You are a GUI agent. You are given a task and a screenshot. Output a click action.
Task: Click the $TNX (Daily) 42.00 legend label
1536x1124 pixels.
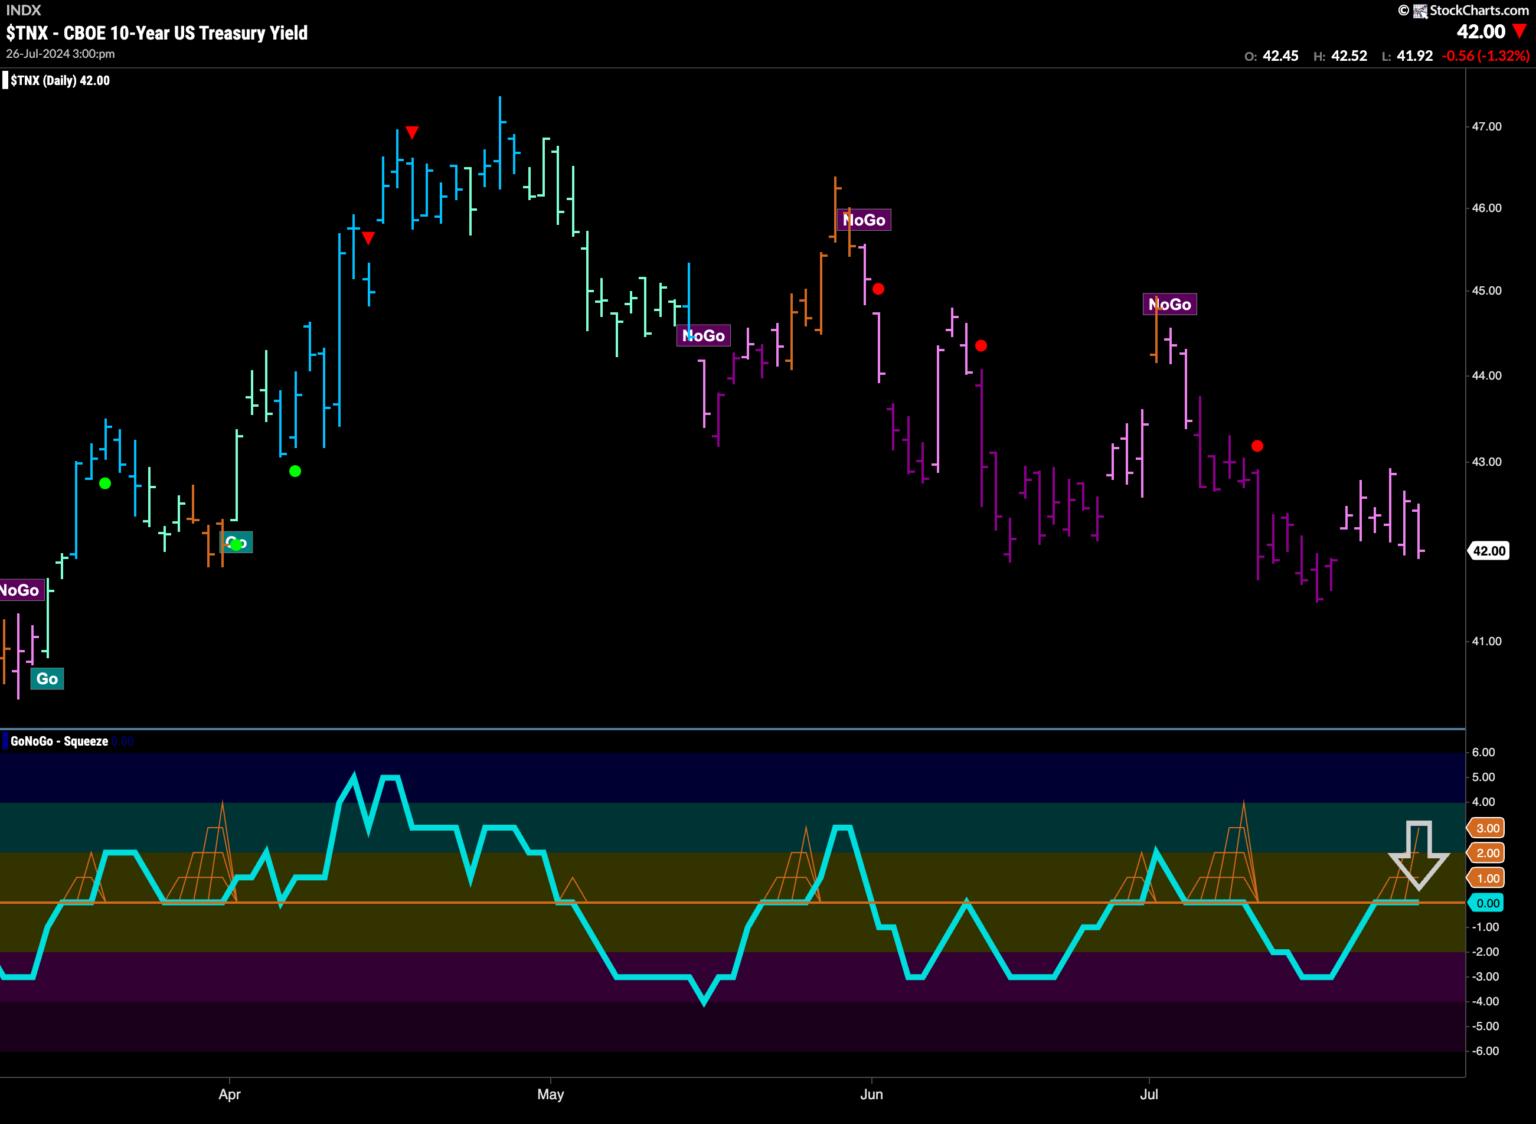point(60,81)
